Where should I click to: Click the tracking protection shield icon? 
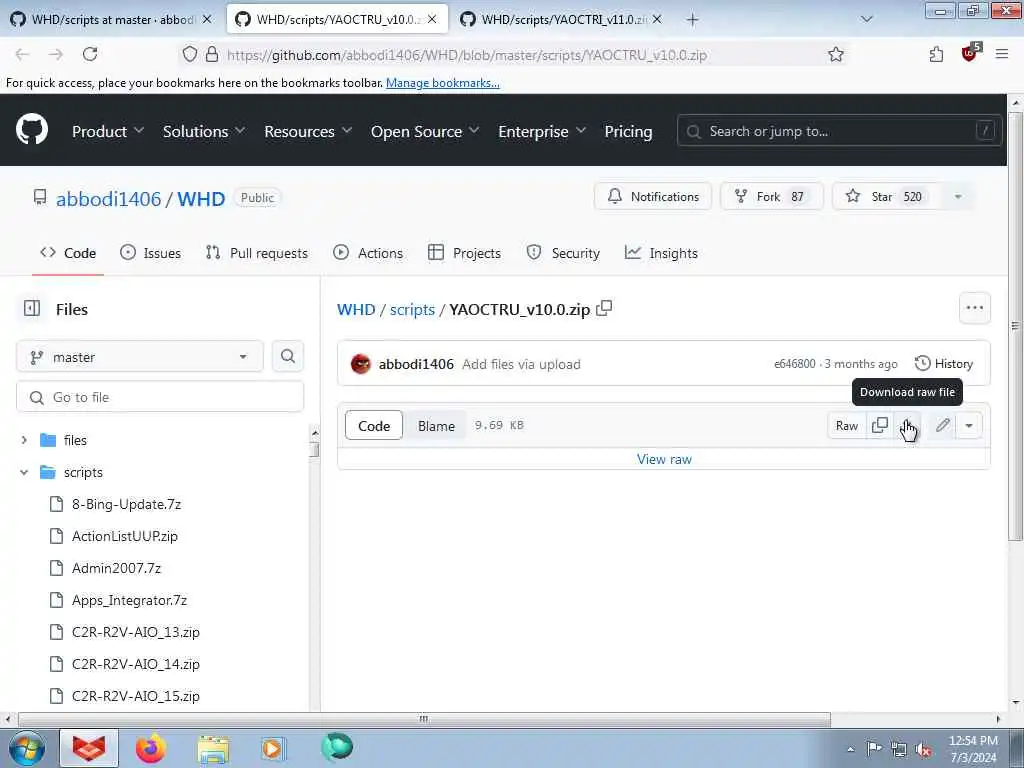189,54
